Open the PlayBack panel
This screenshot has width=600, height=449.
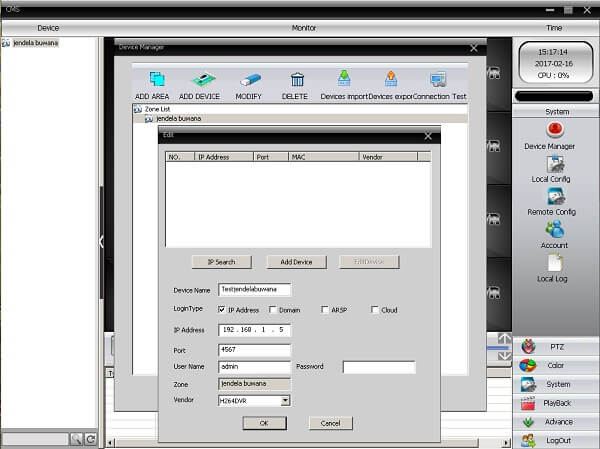(555, 403)
